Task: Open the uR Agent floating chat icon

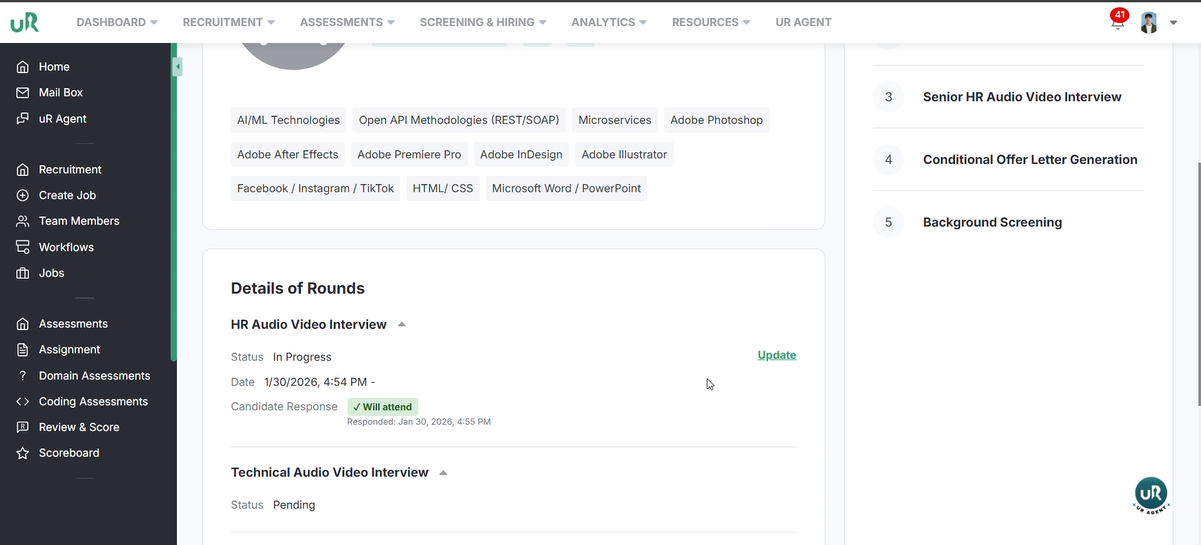Action: [x=1151, y=495]
